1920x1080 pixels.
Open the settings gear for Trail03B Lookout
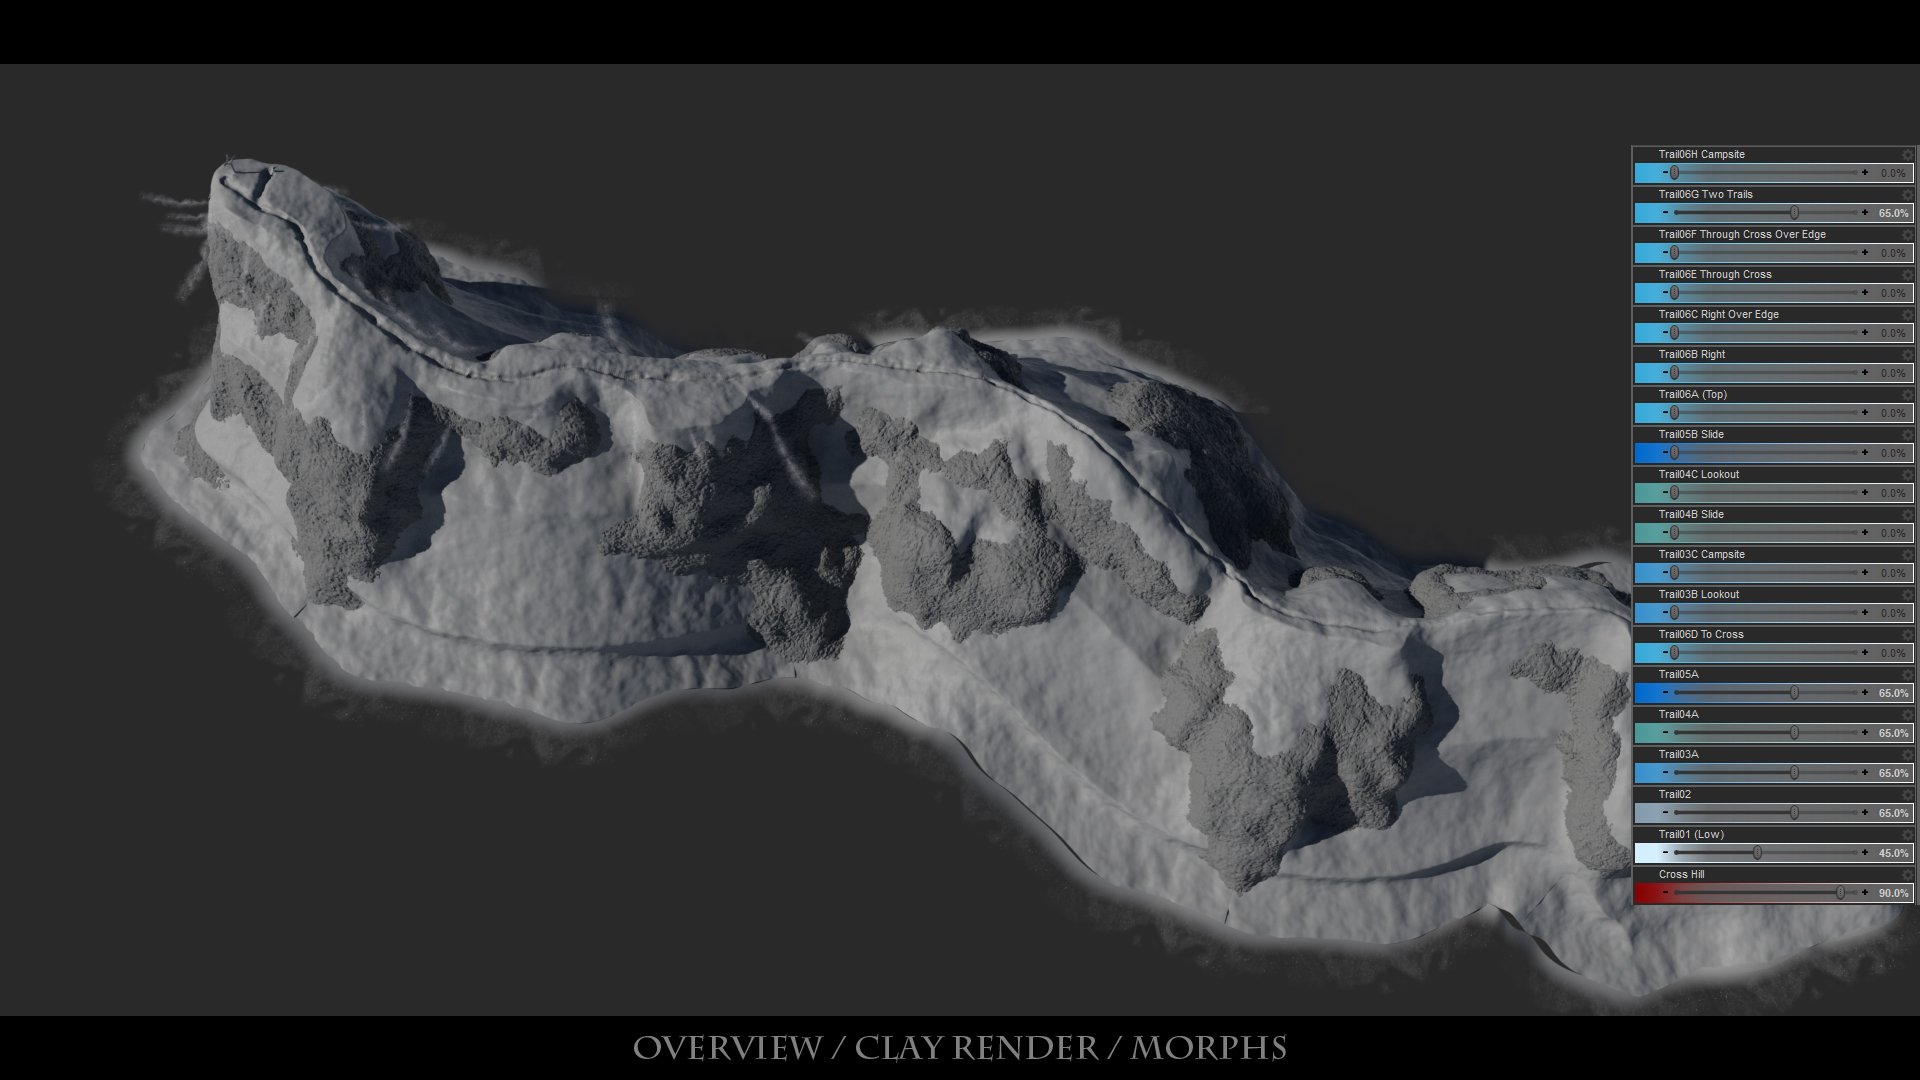coord(1908,594)
